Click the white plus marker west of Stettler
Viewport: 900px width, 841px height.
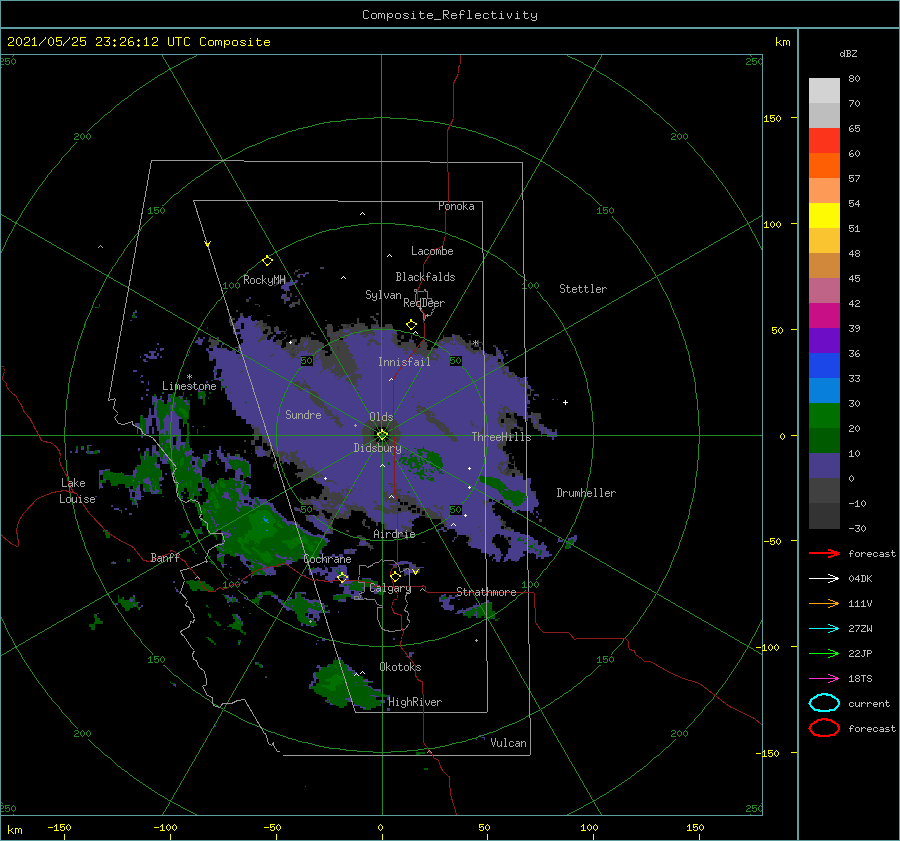[565, 402]
